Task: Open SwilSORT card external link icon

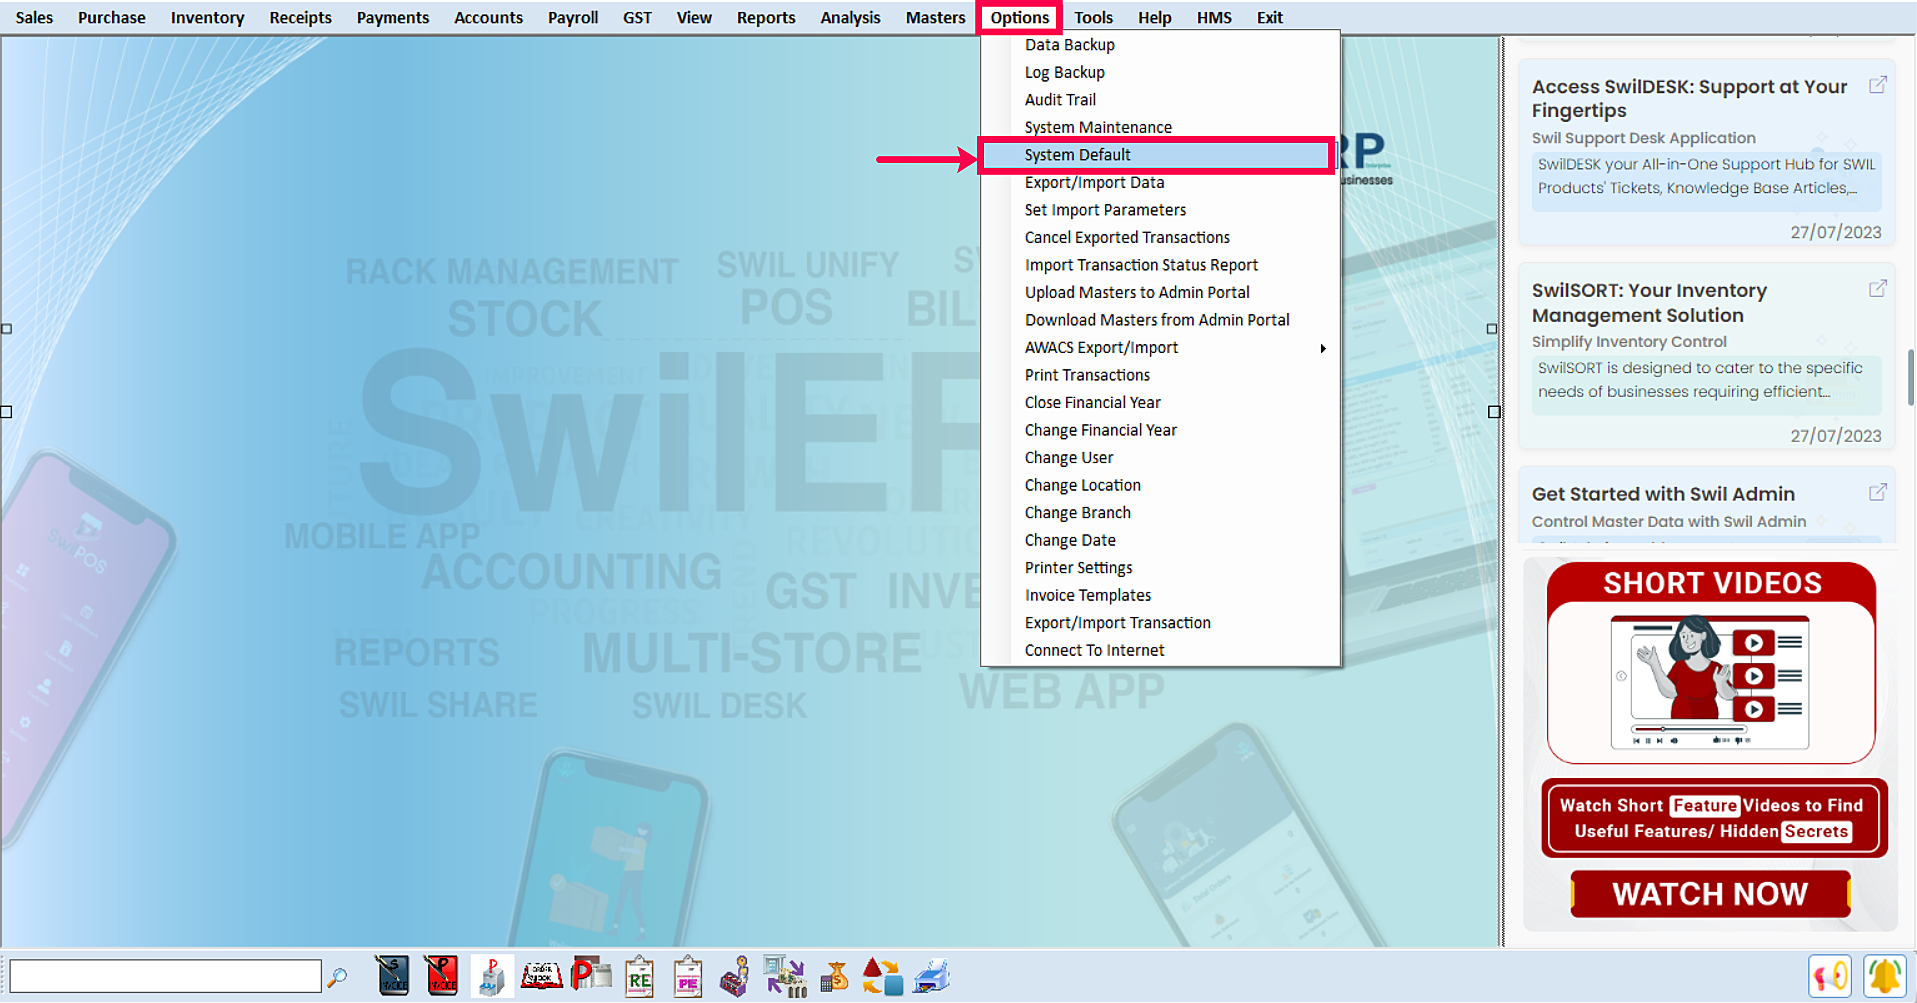Action: coord(1878,289)
